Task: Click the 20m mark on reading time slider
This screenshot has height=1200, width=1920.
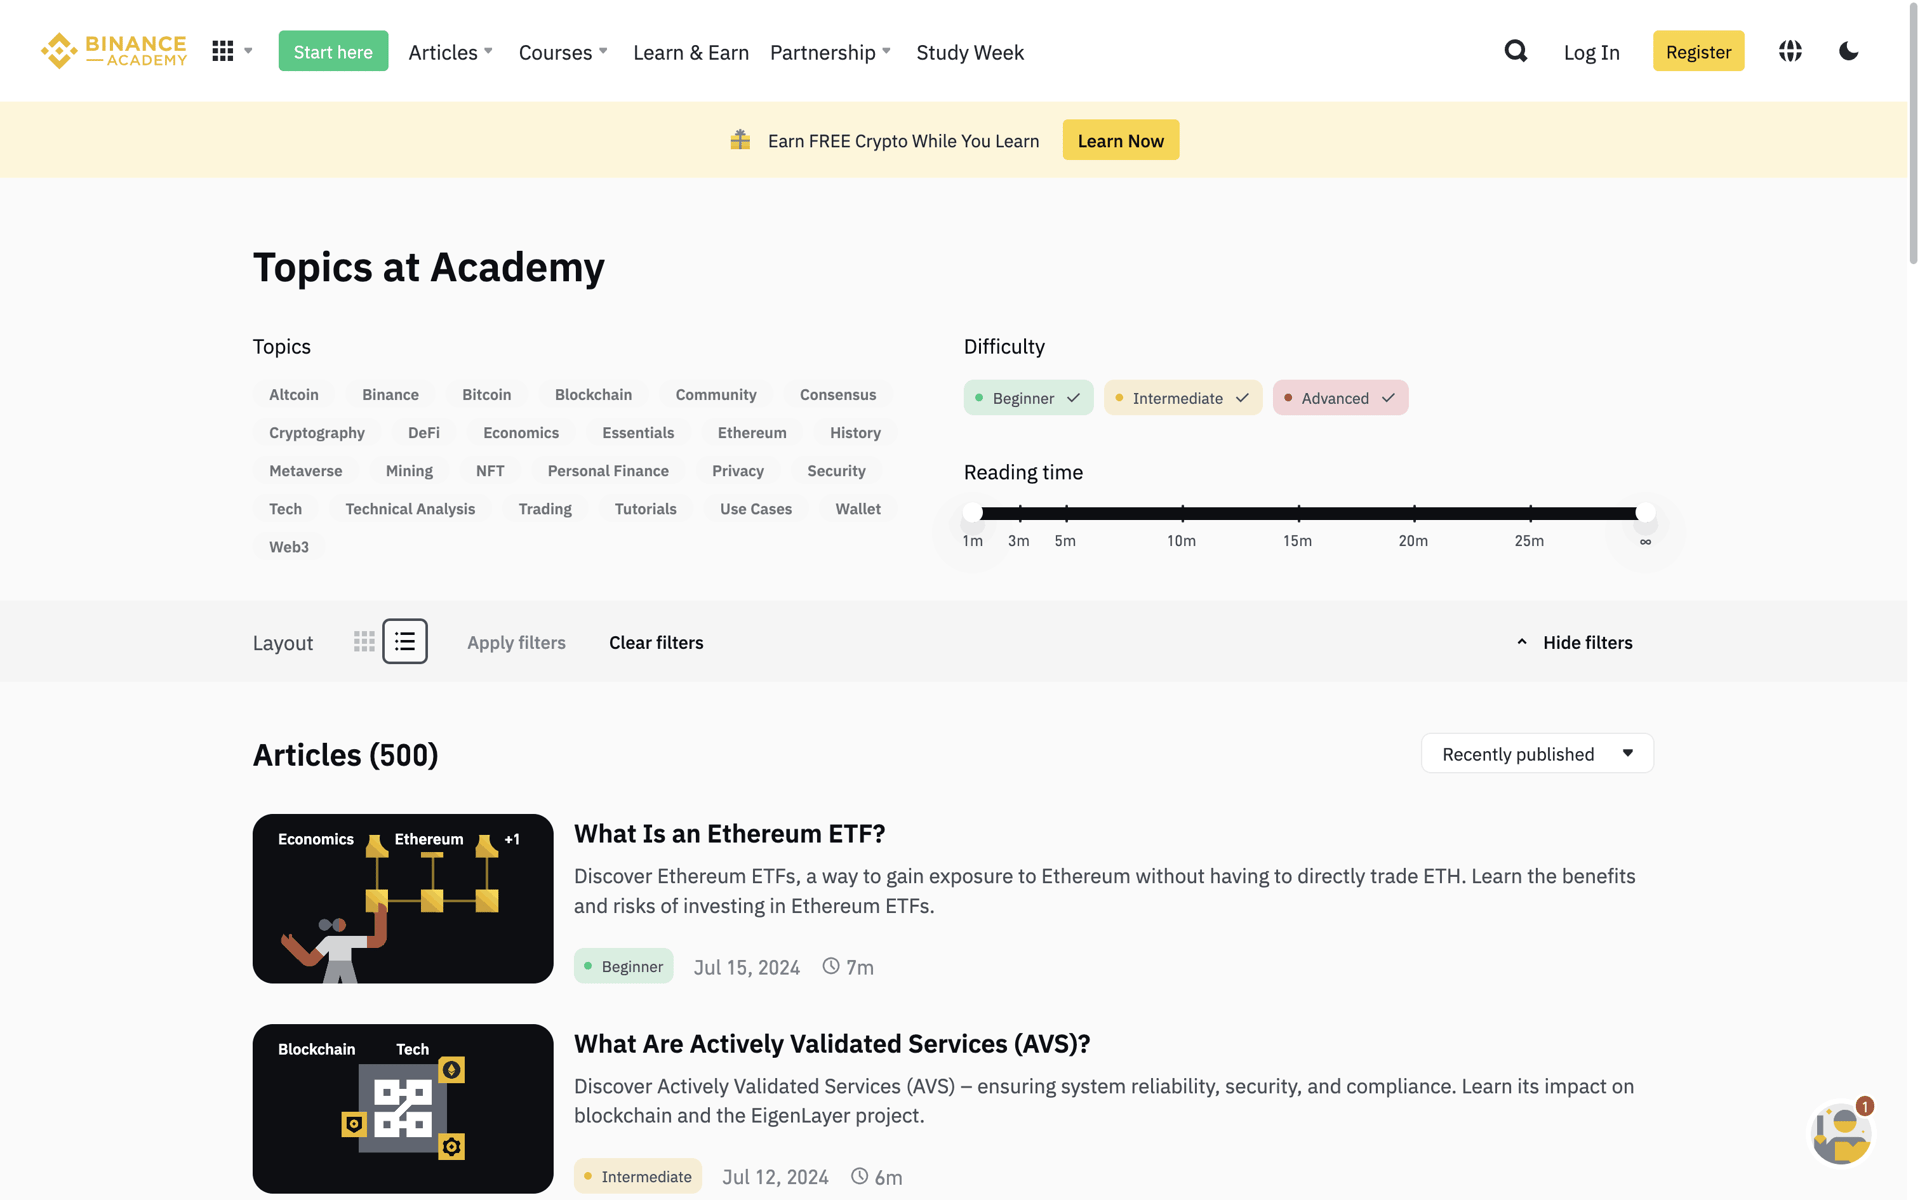Action: coord(1414,514)
